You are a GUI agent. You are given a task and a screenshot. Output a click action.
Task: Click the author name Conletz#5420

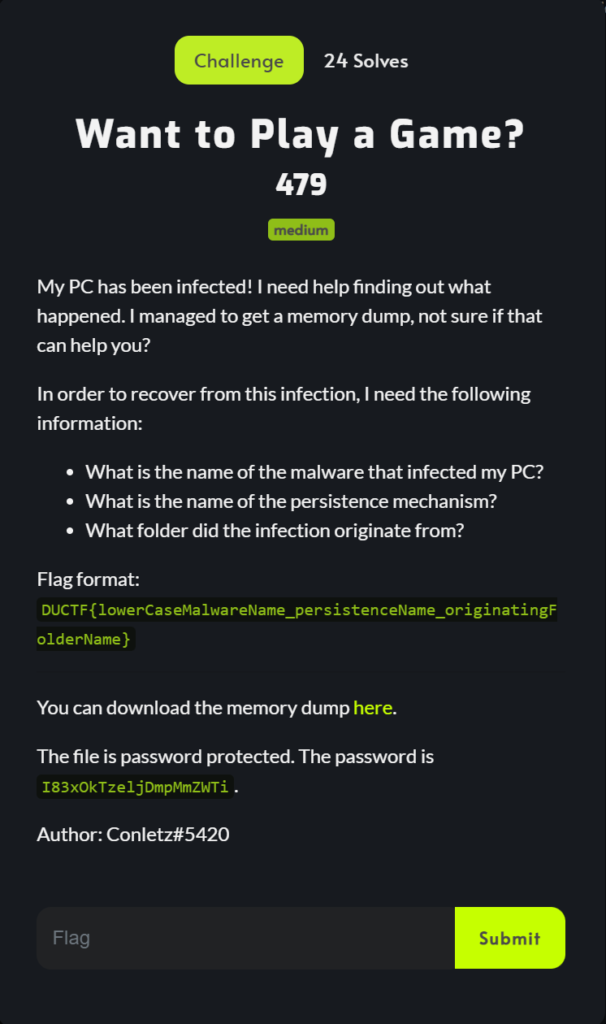click(x=166, y=834)
